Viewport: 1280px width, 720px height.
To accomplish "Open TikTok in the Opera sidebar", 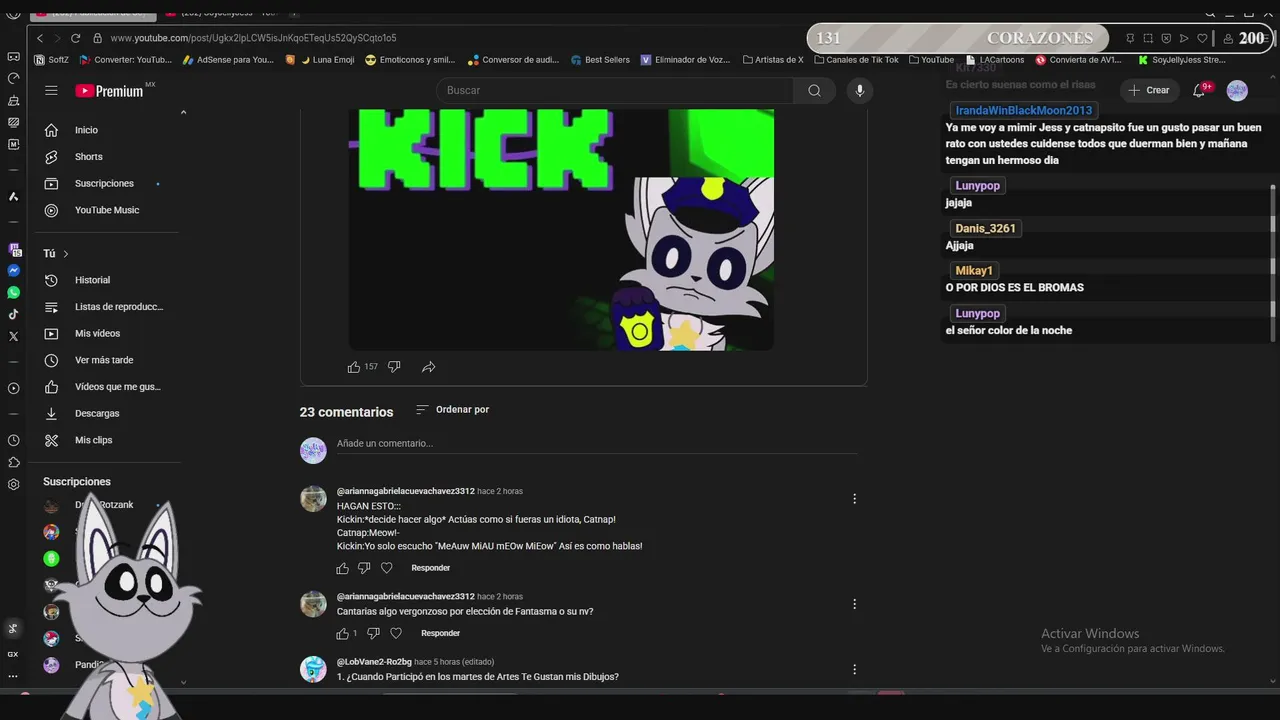I will 13,315.
